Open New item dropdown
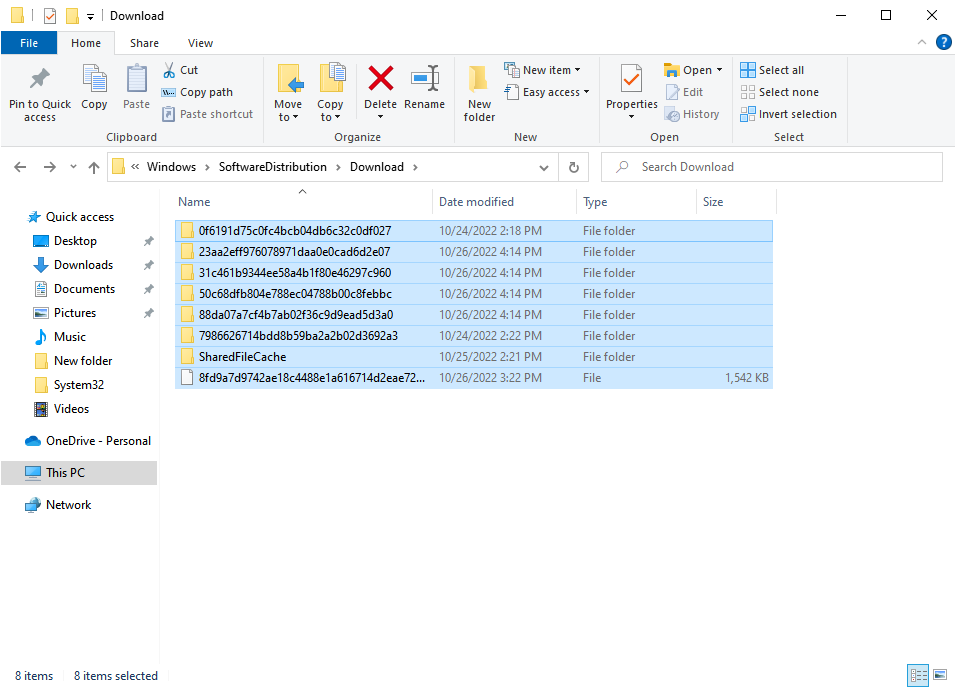This screenshot has width=956, height=688. (542, 70)
